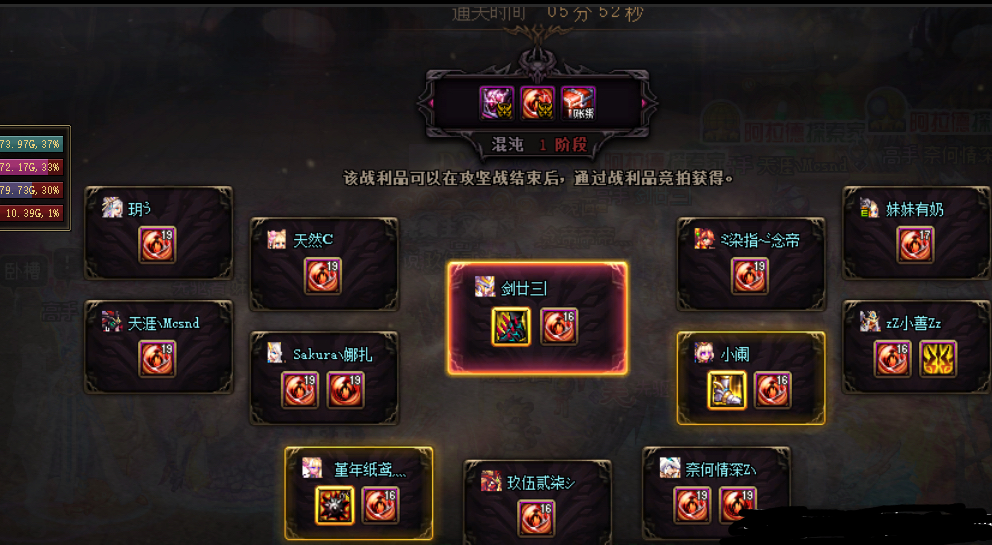
Task: Select the purple equipment loot icon at top
Action: click(x=497, y=103)
